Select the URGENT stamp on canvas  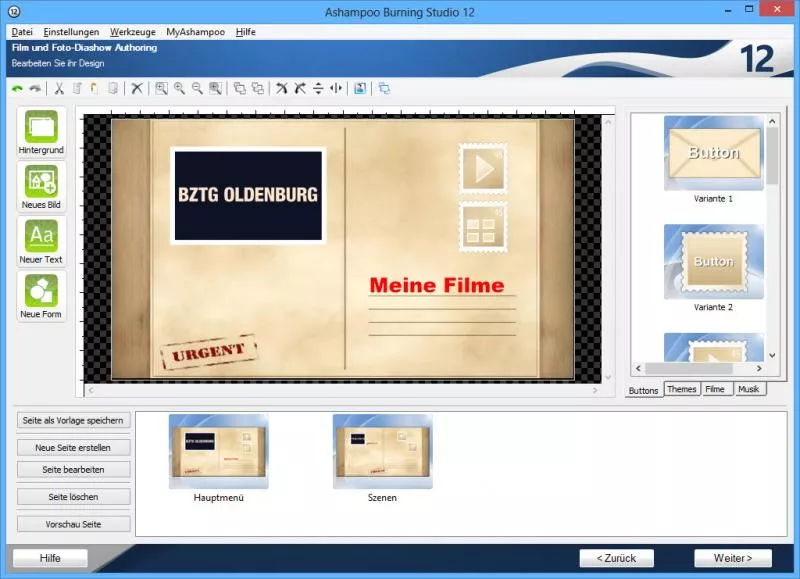click(x=209, y=352)
